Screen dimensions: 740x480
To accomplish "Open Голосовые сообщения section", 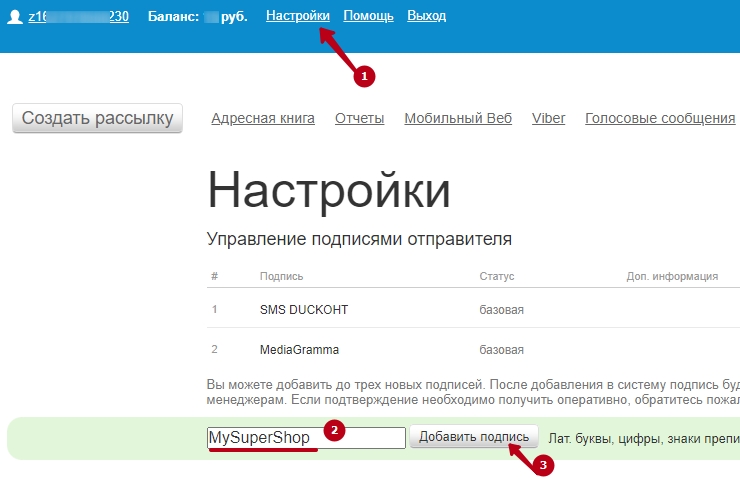I will (x=660, y=118).
